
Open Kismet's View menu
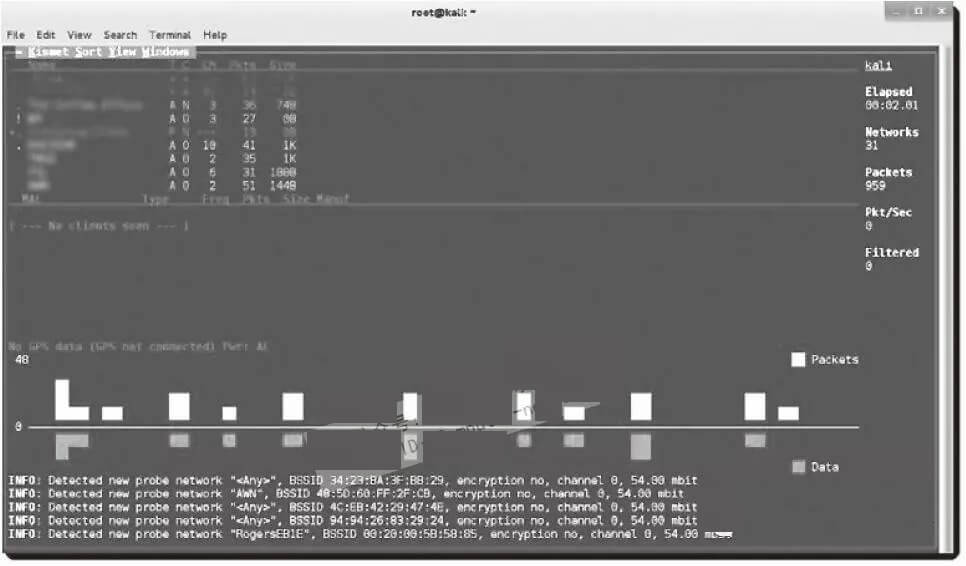pyautogui.click(x=122, y=52)
